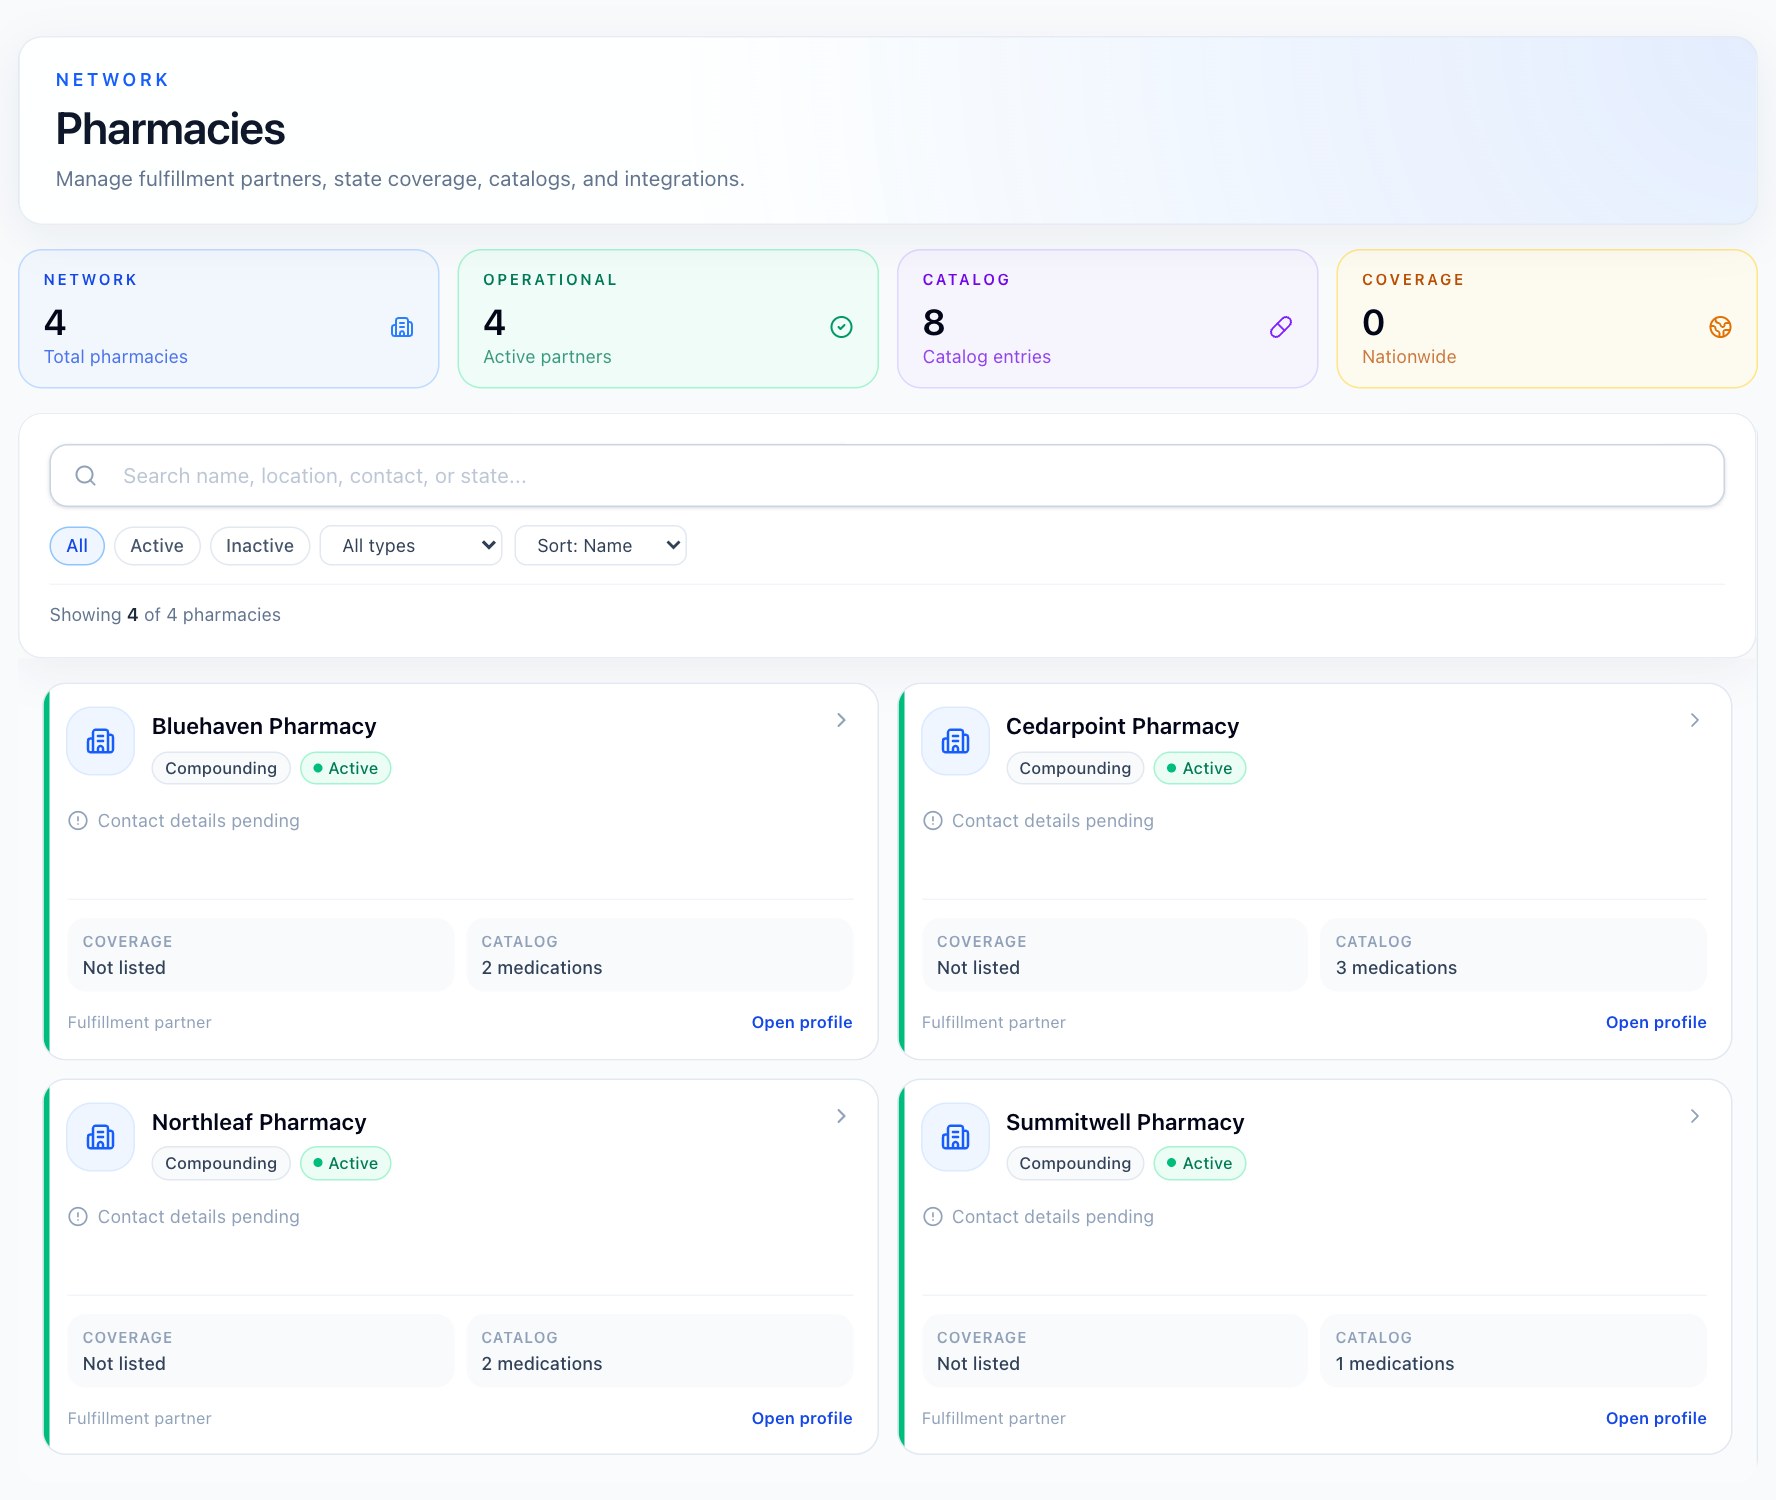Open the Sort: Name dropdown
The height and width of the screenshot is (1500, 1776).
pos(600,546)
